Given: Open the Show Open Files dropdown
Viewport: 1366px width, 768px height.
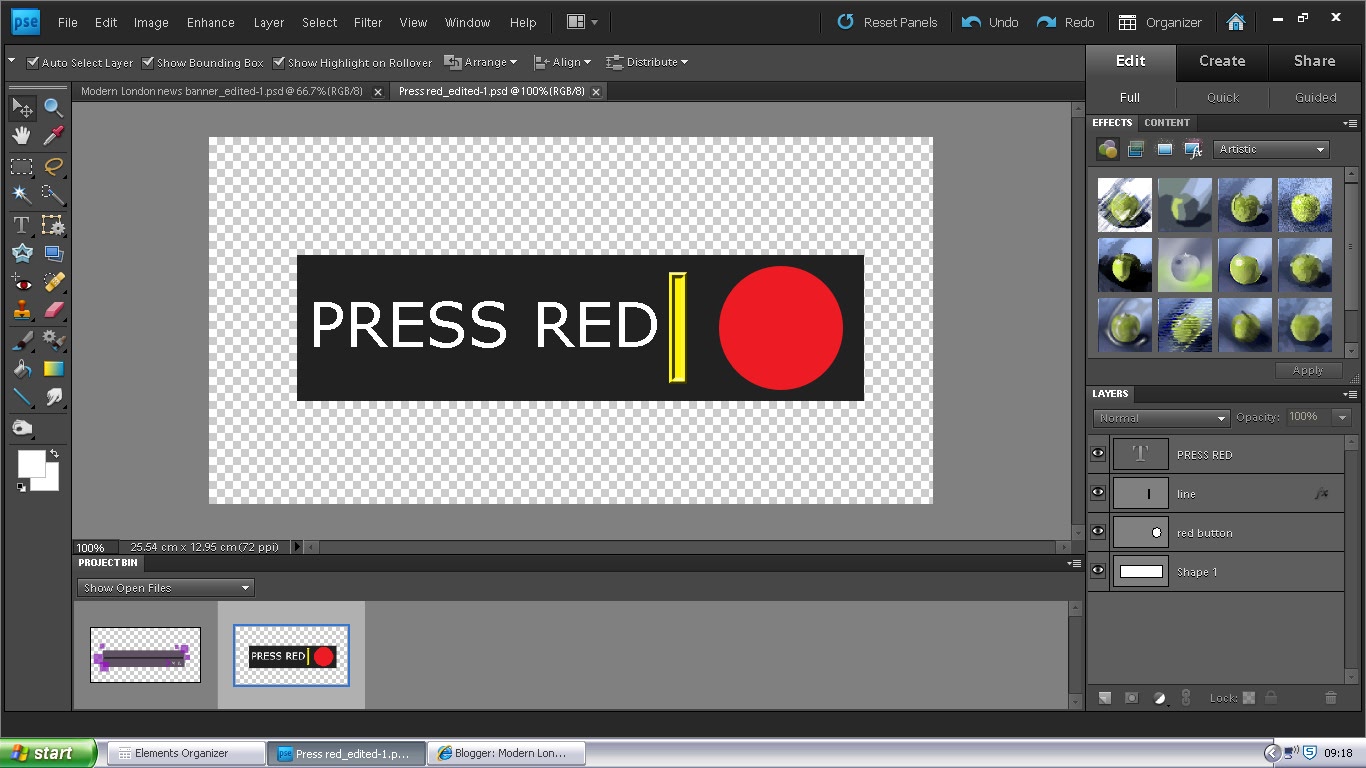Looking at the screenshot, I should [x=165, y=587].
